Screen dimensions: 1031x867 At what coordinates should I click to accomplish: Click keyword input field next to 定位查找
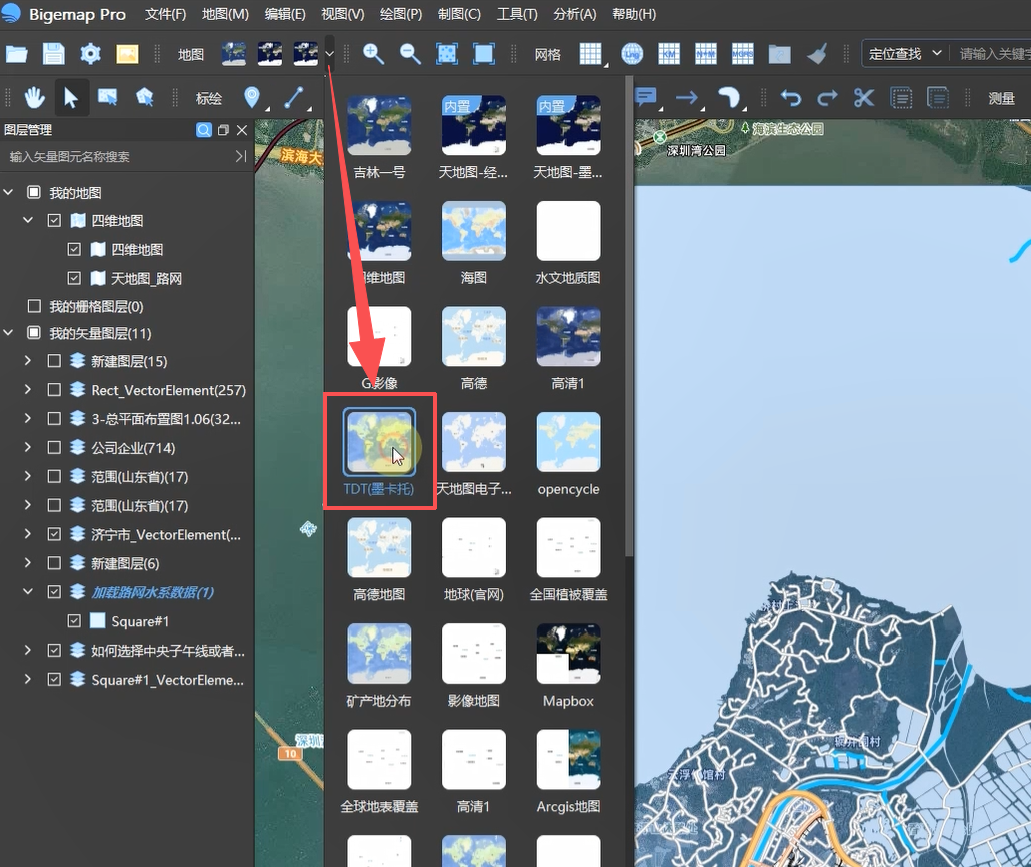[x=993, y=54]
